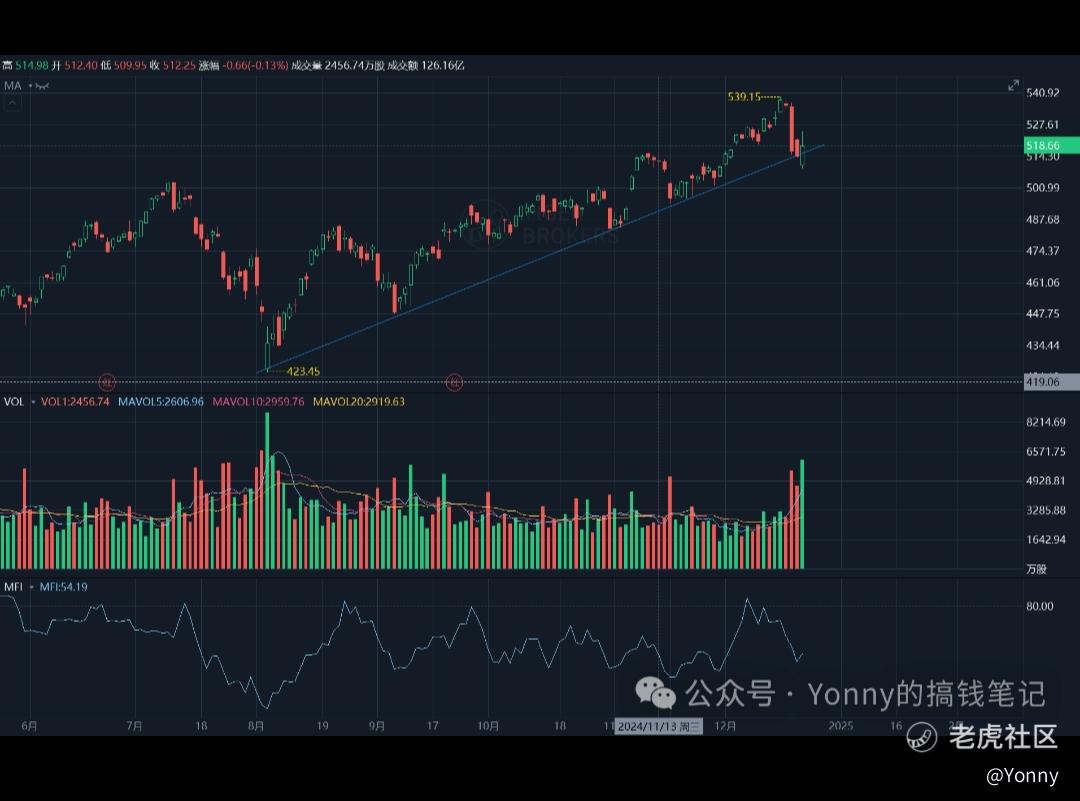
Task: Select the MFI:54.19 value
Action: (x=63, y=587)
